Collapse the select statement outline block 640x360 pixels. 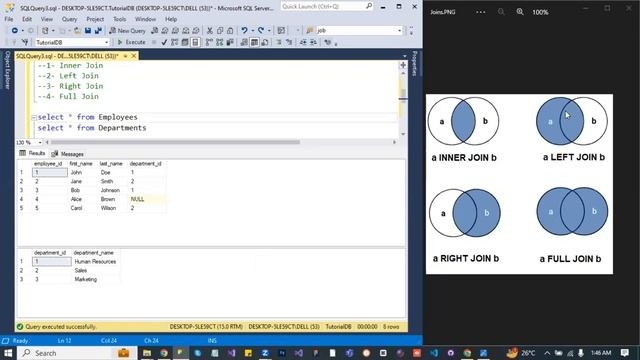(34, 118)
